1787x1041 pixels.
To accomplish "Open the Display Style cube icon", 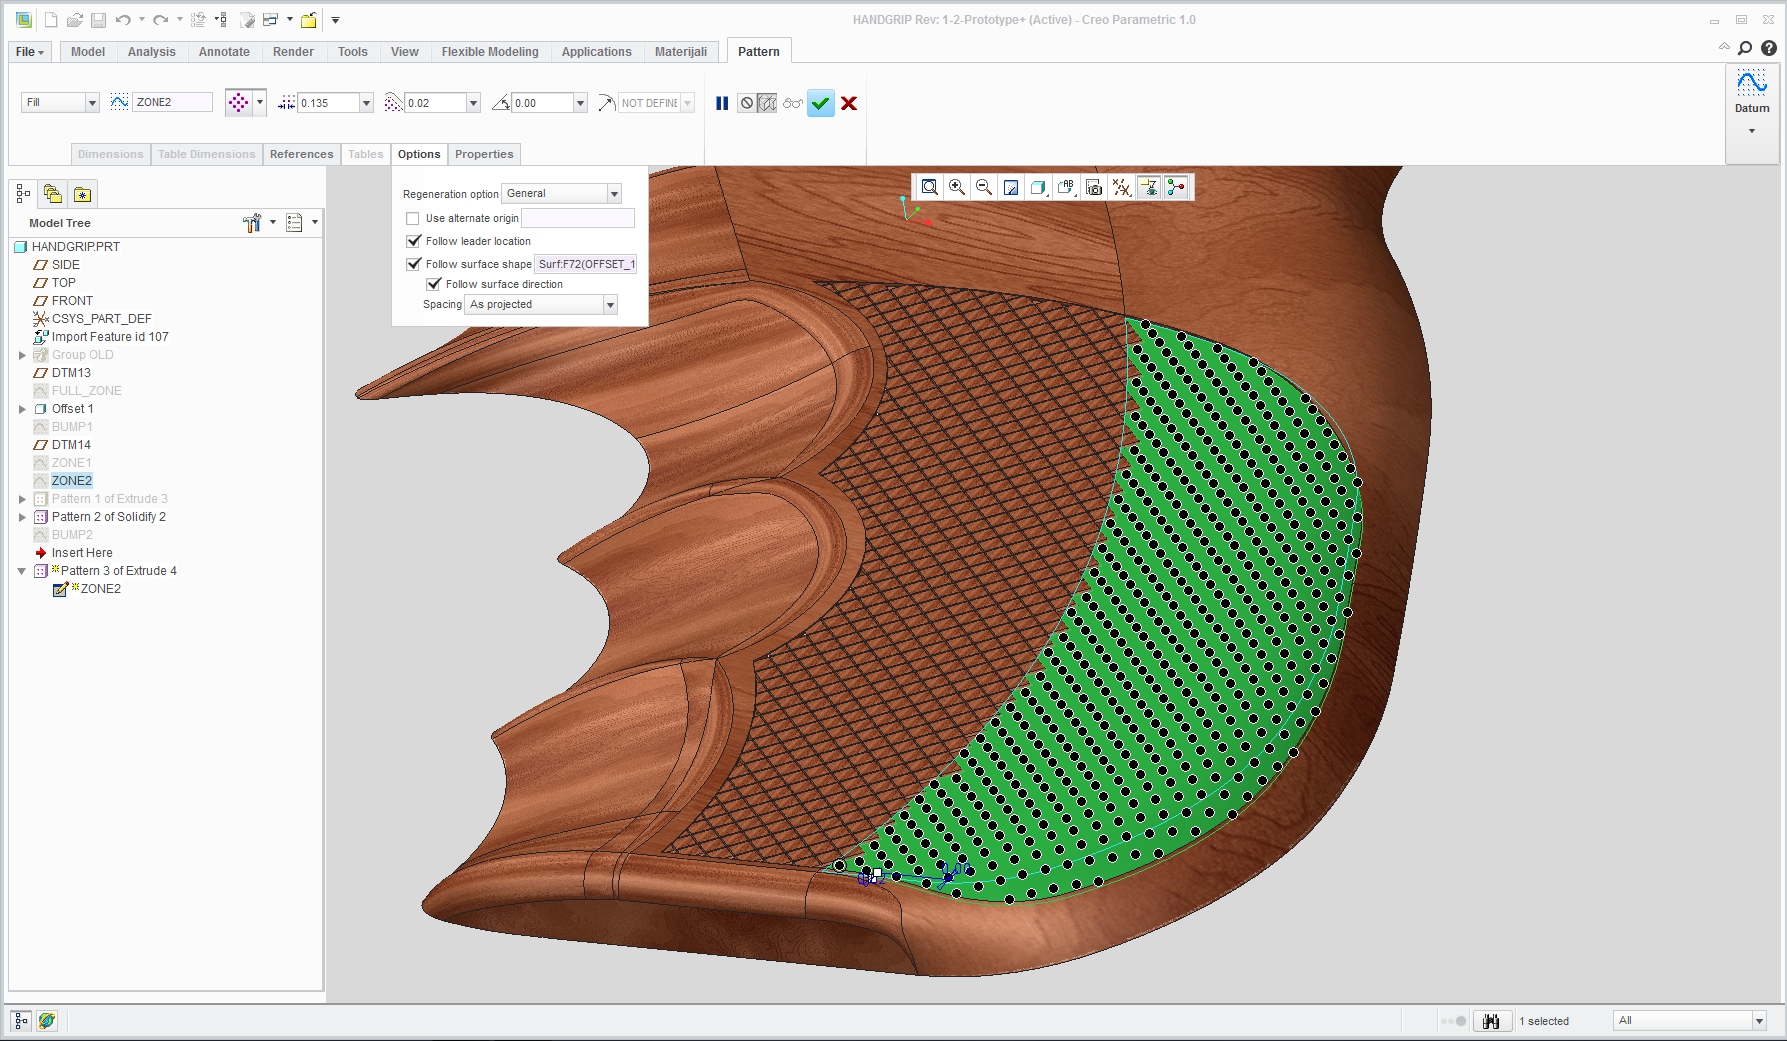I will click(x=1038, y=187).
